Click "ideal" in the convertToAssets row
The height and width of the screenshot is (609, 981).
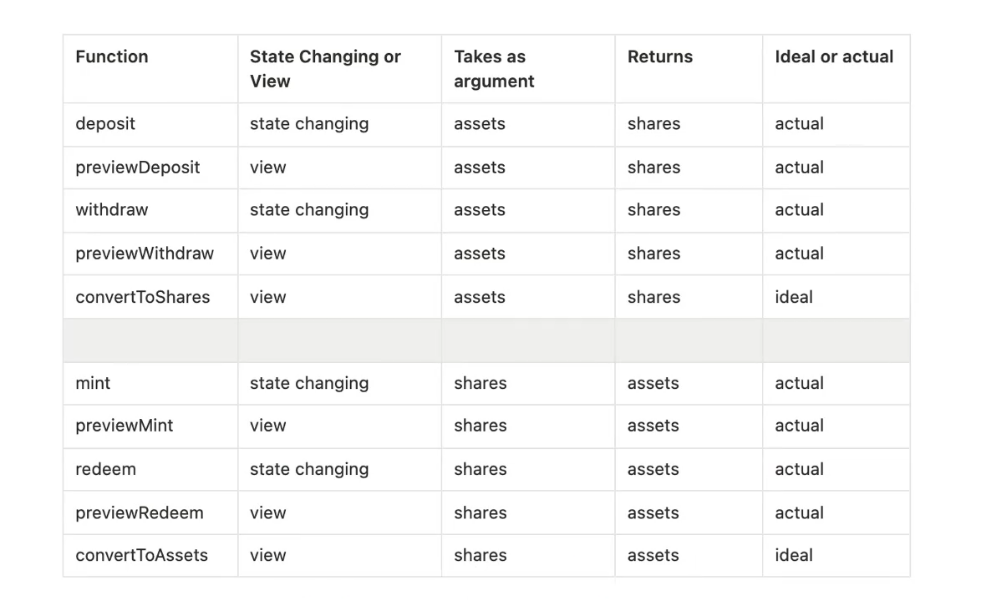tap(794, 555)
